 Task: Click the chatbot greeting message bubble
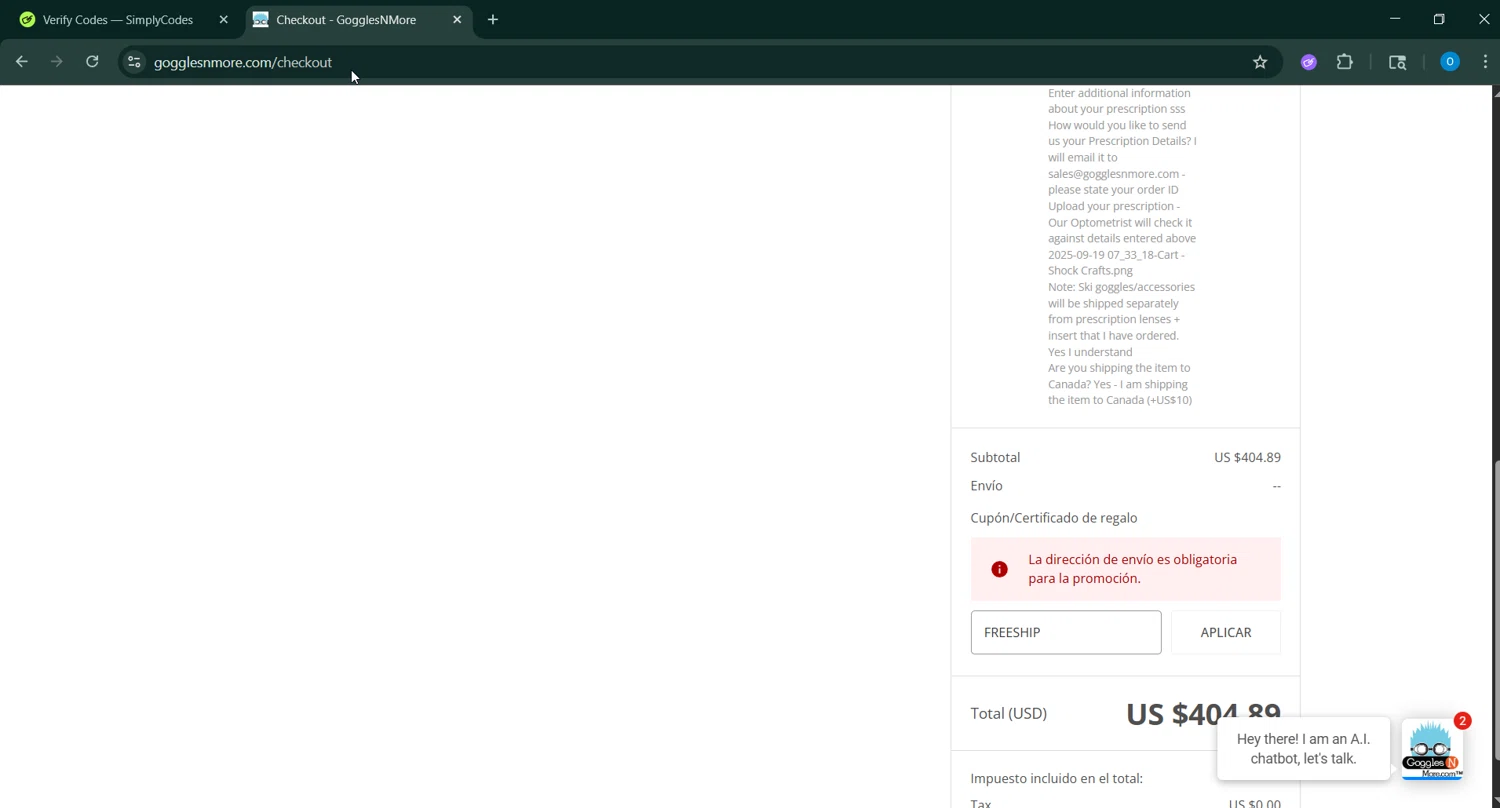(1304, 749)
